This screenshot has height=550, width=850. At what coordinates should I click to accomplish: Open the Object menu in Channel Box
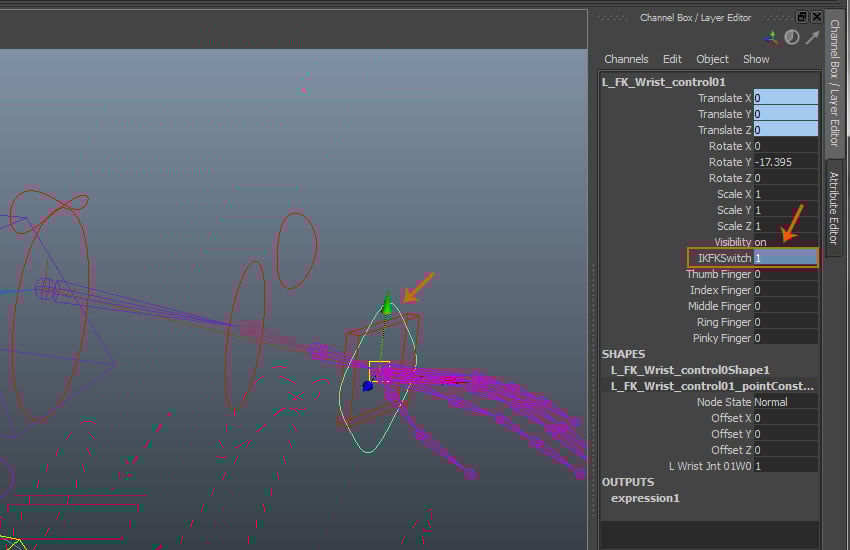tap(712, 59)
